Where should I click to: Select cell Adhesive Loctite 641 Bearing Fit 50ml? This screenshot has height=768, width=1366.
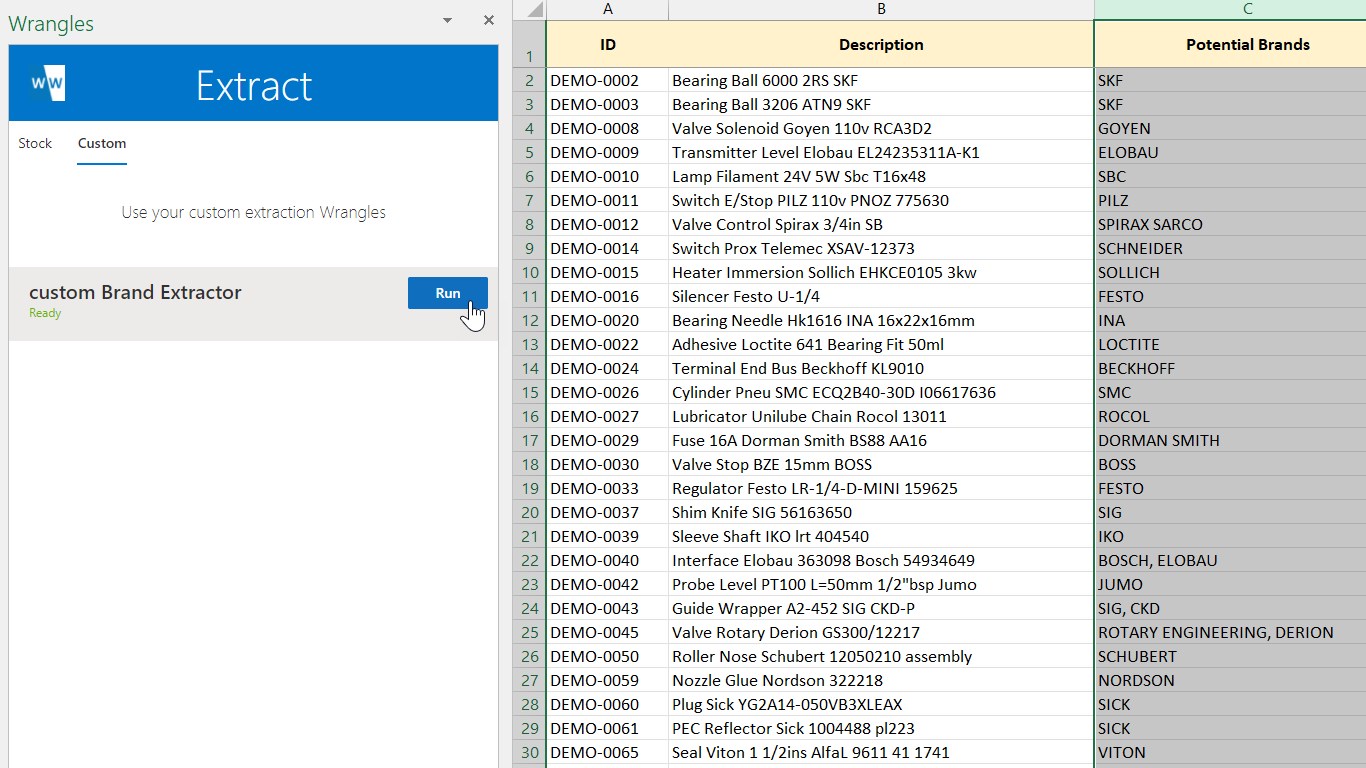point(881,344)
